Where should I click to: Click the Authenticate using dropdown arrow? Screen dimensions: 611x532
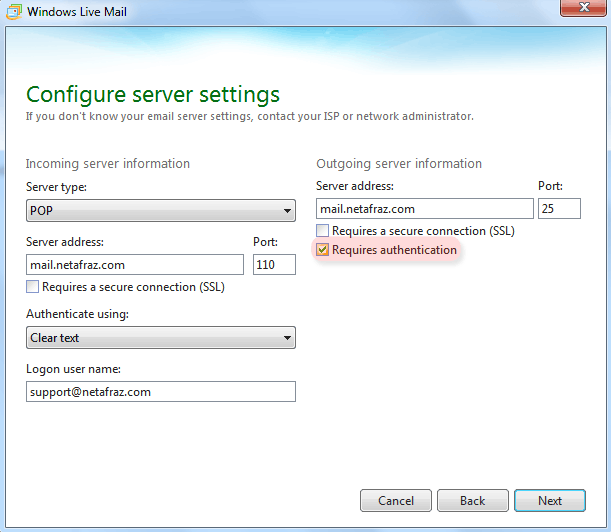pos(287,338)
